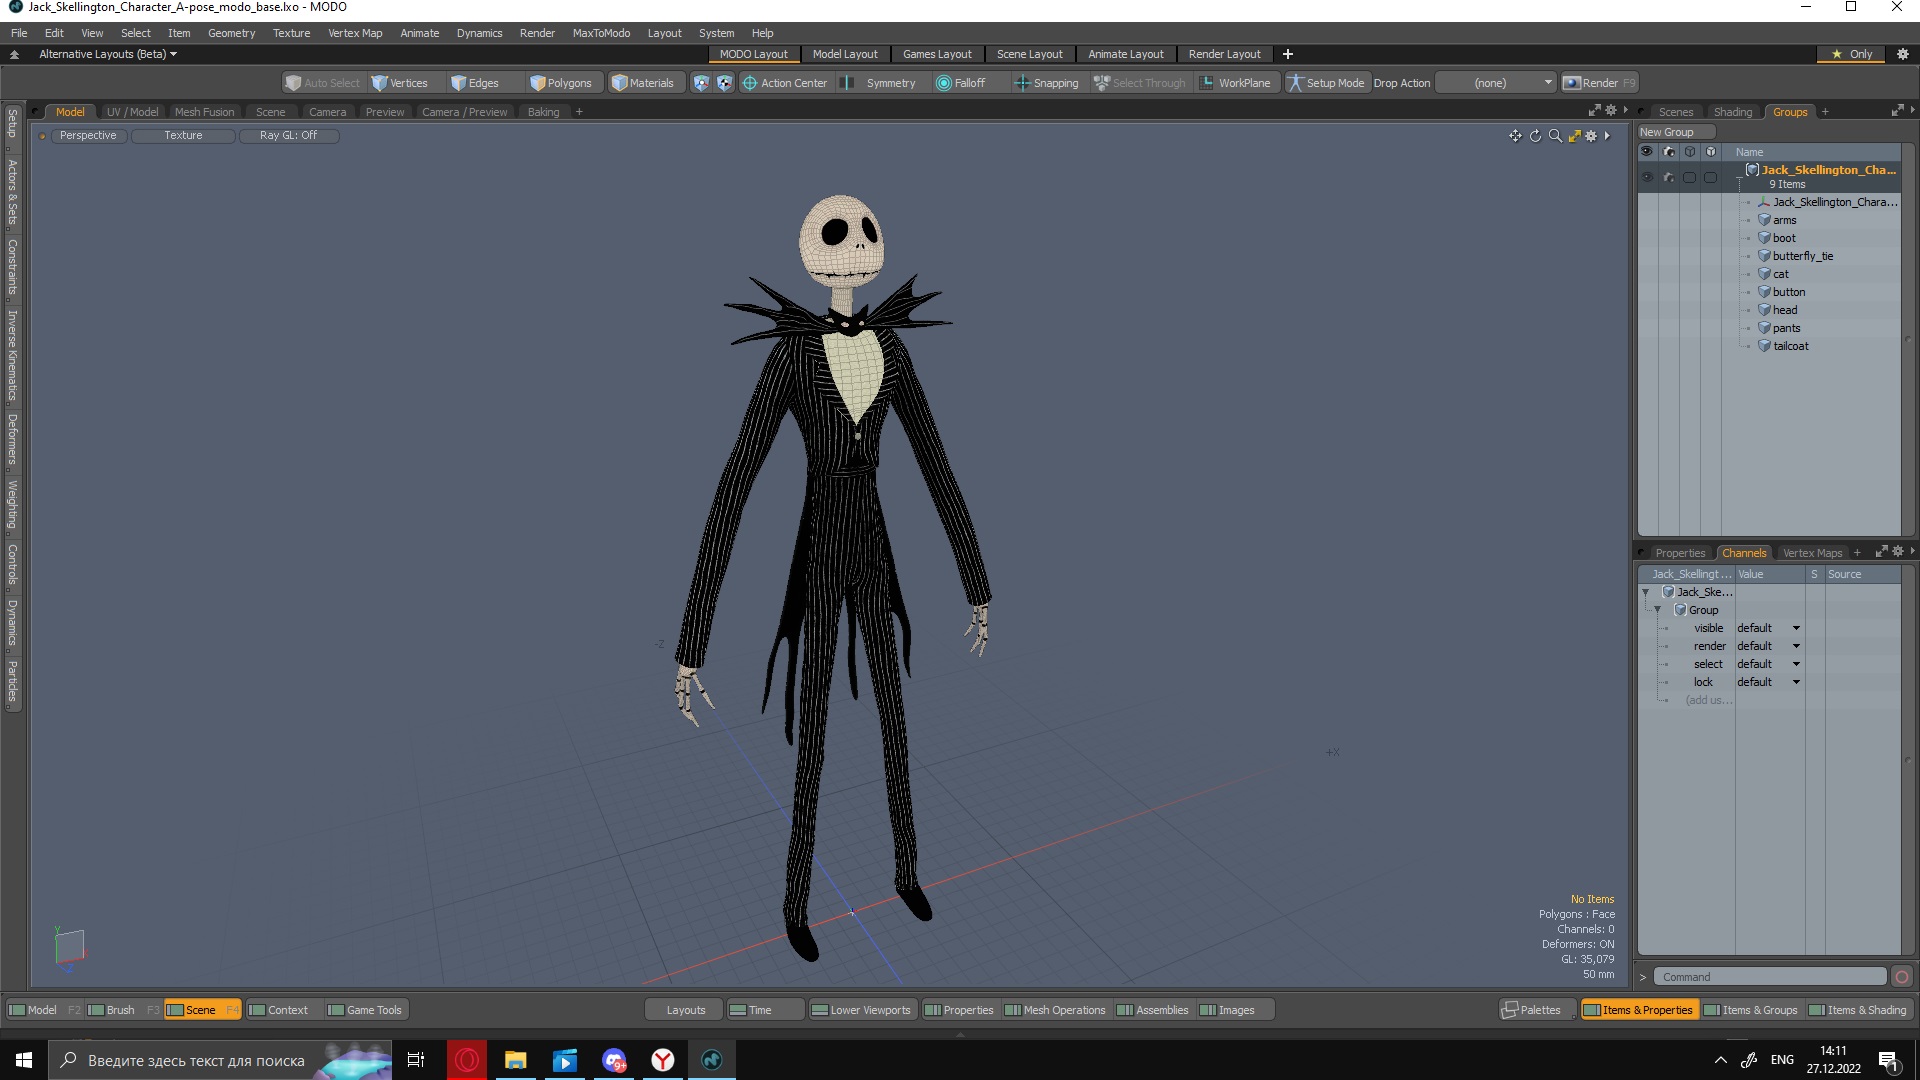The height and width of the screenshot is (1080, 1920).
Task: Toggle Setup Mode
Action: [1326, 83]
